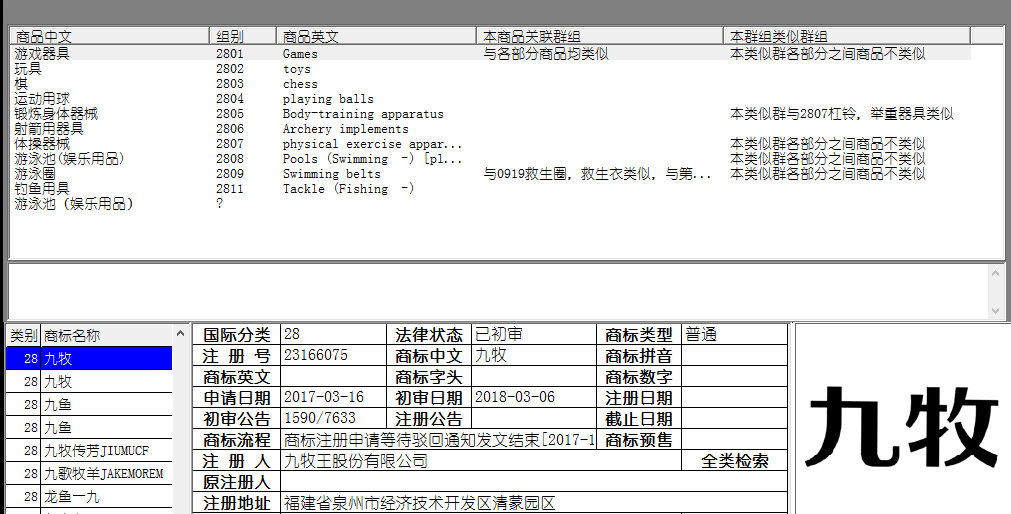
Task: Click the 商标预售 label cell
Action: [639, 440]
